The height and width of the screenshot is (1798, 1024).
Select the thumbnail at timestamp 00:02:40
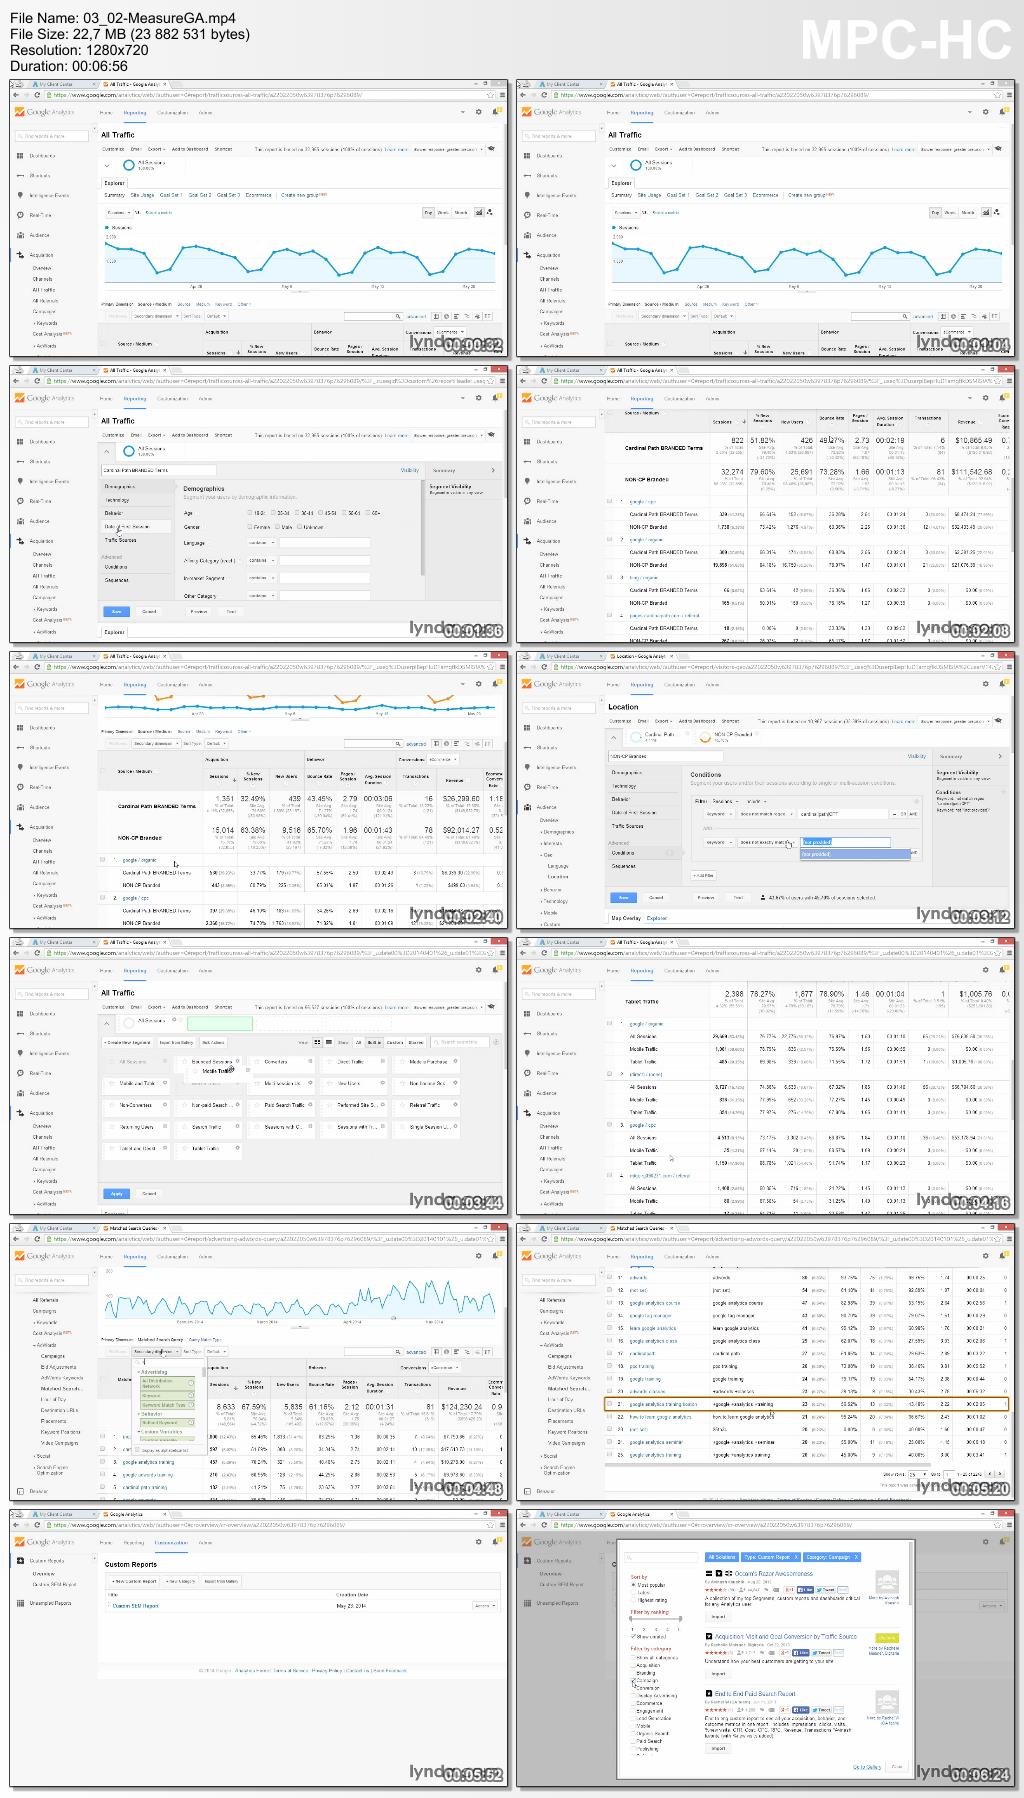pos(260,790)
